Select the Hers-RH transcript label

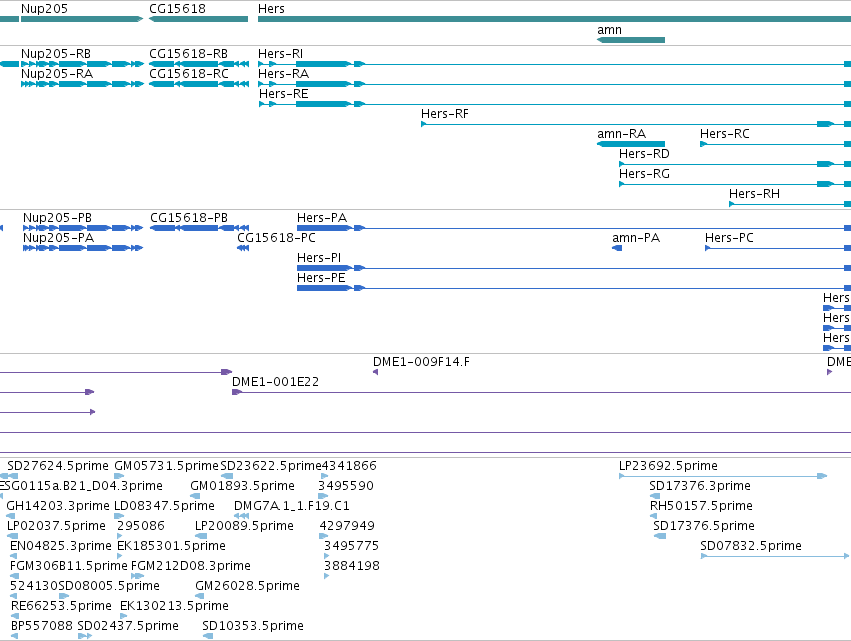pyautogui.click(x=754, y=194)
